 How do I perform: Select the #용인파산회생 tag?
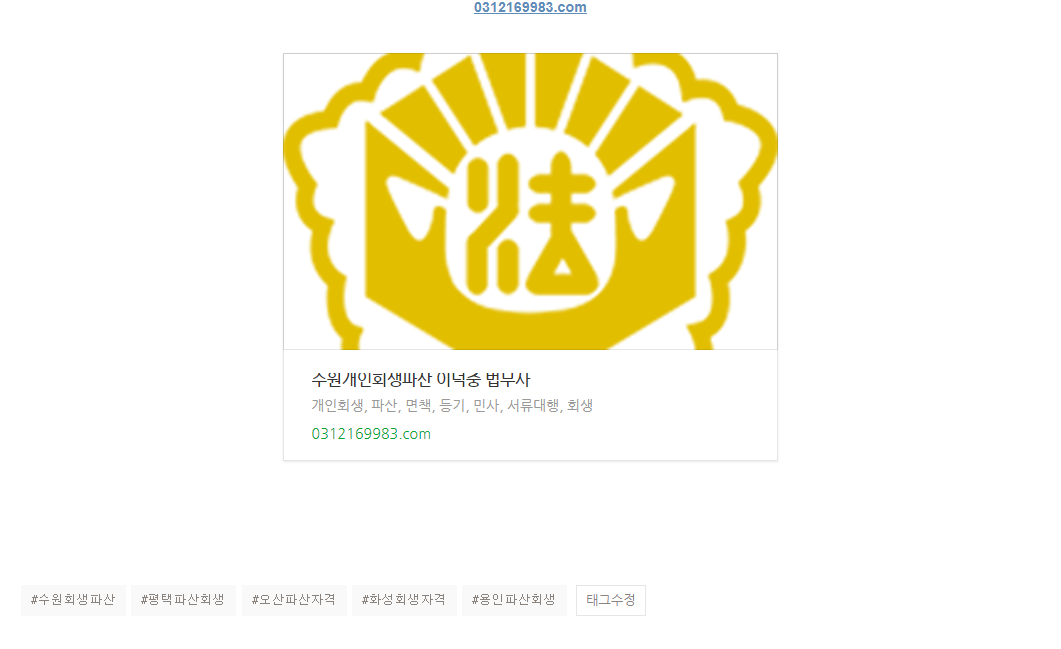(514, 600)
